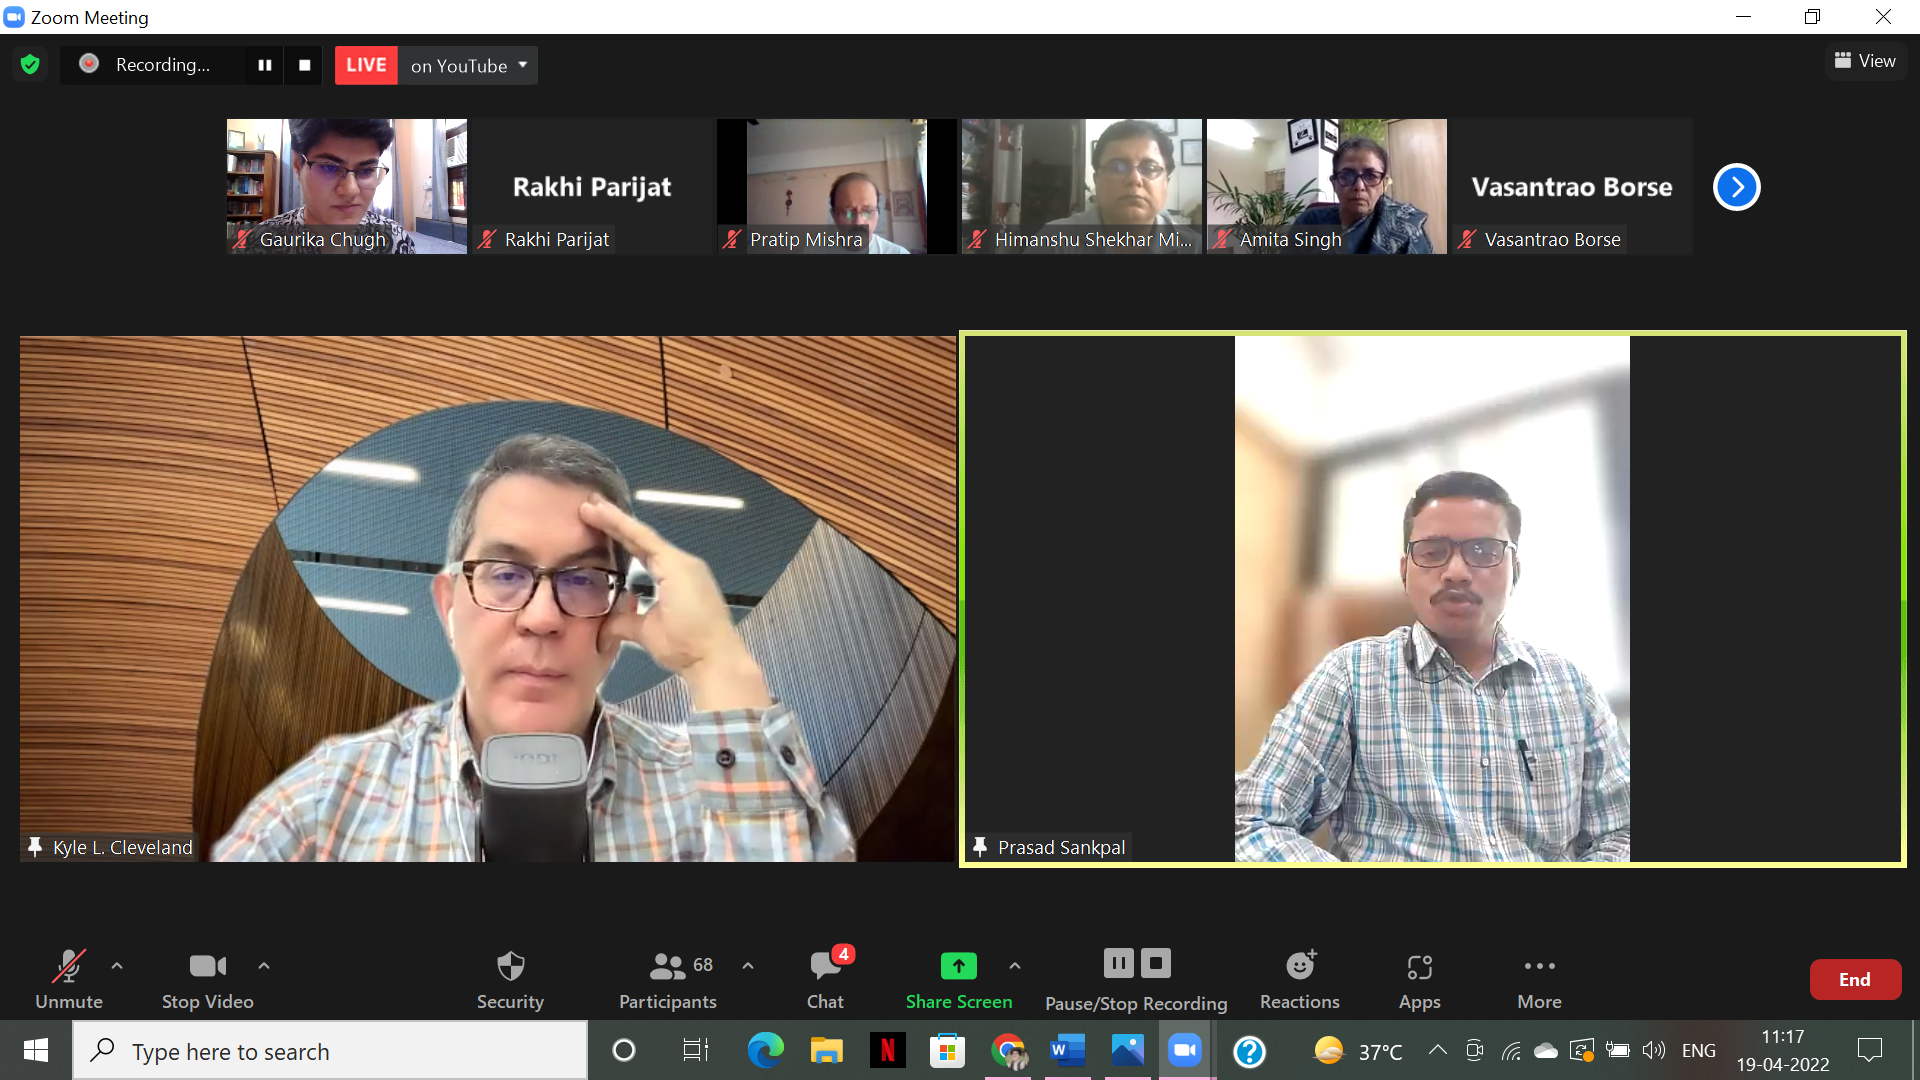
Task: Toggle Stop Video camera button
Action: (207, 967)
